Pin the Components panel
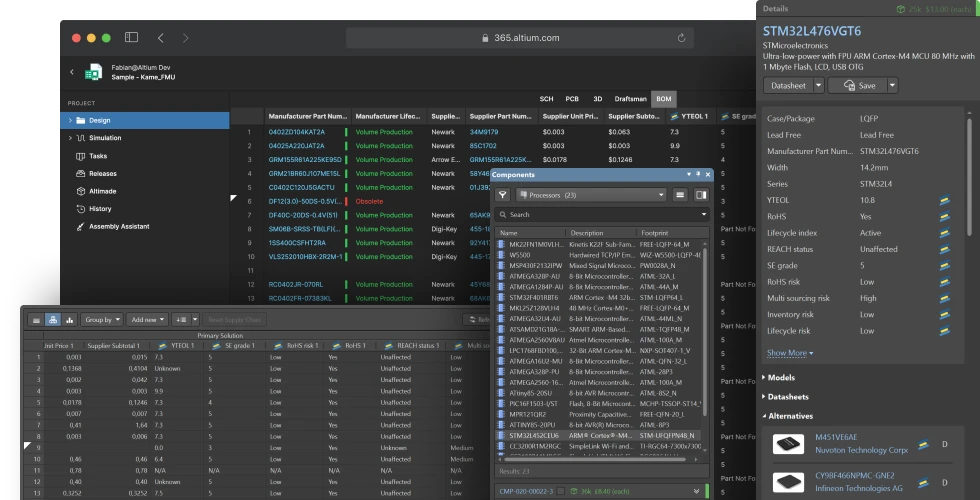 coord(698,174)
